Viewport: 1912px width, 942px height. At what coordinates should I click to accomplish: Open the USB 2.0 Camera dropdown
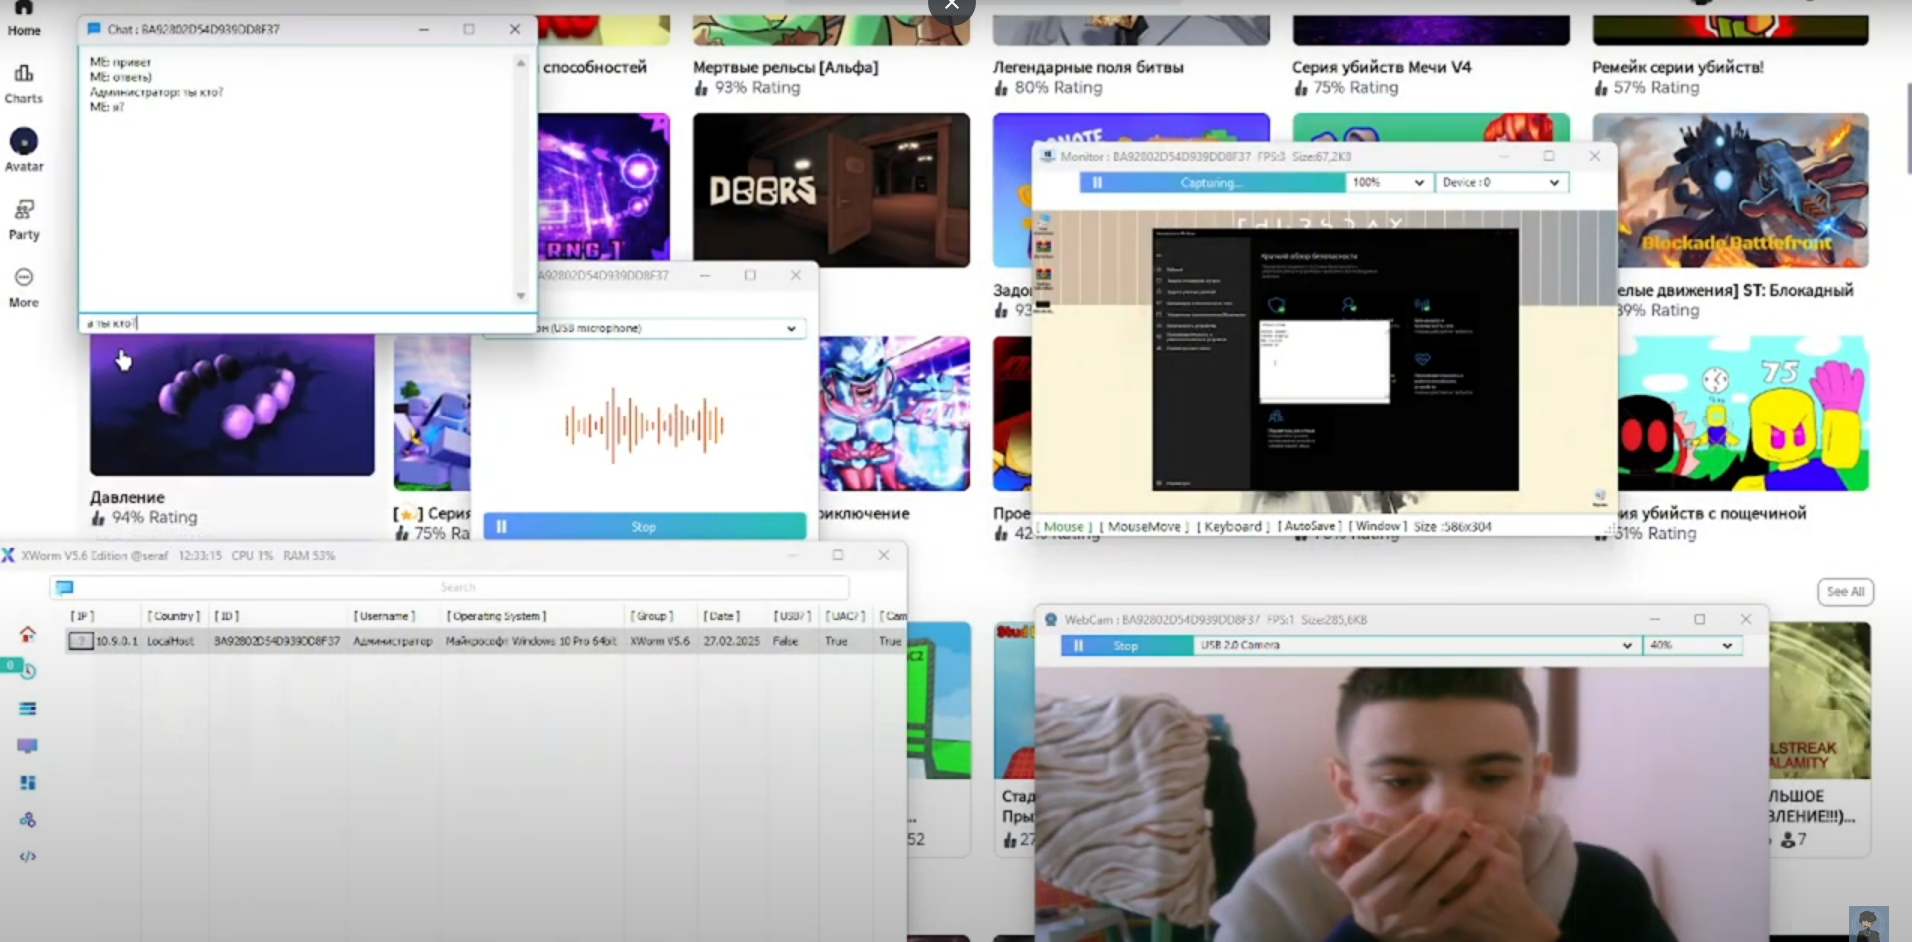tap(1416, 646)
